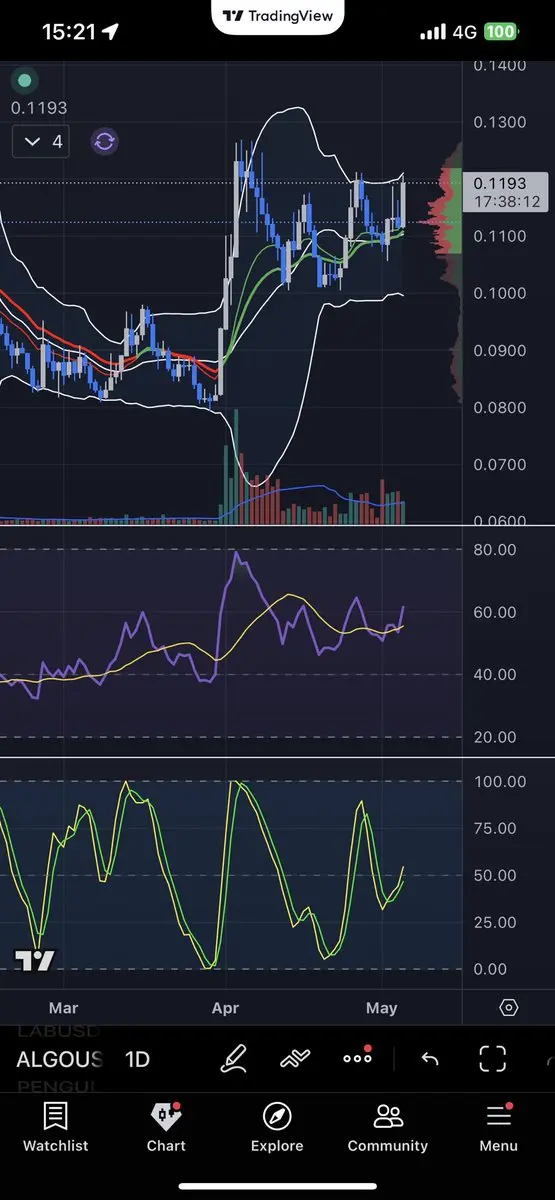Screen dimensions: 555x1200
Task: Tap the battery indicator showing 100
Action: 501,32
